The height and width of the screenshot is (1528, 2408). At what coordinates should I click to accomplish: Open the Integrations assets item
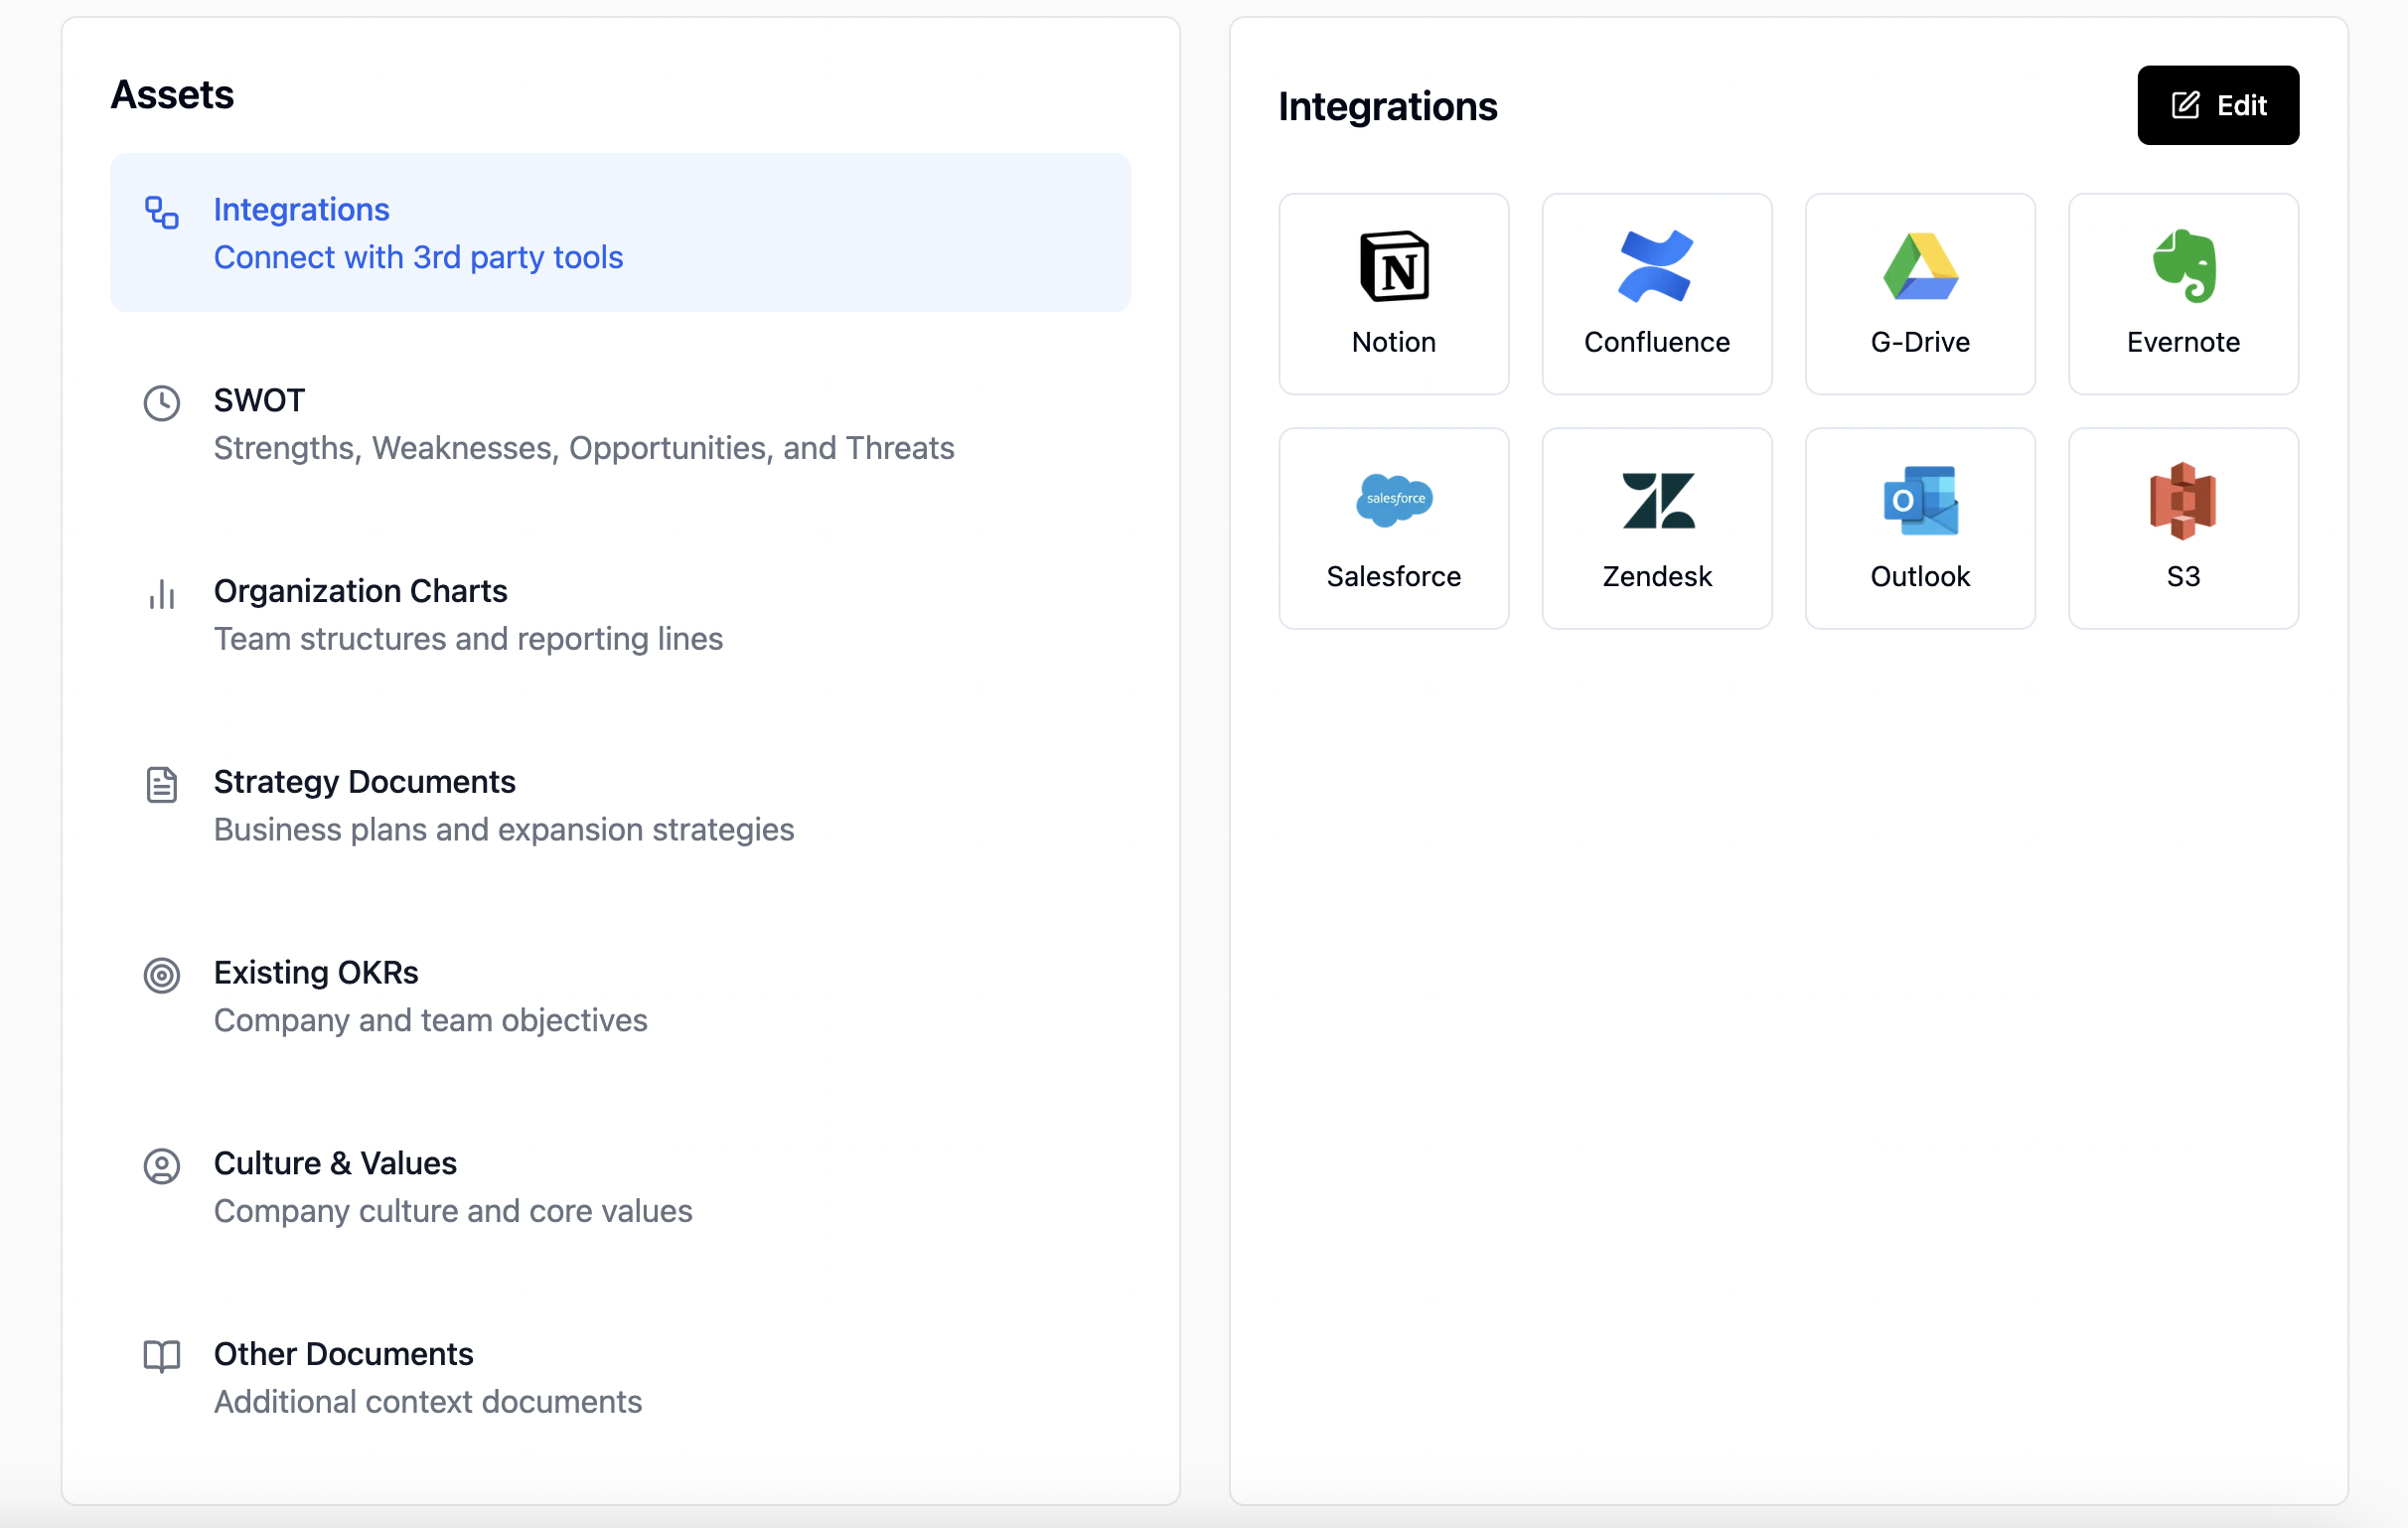pos(619,233)
